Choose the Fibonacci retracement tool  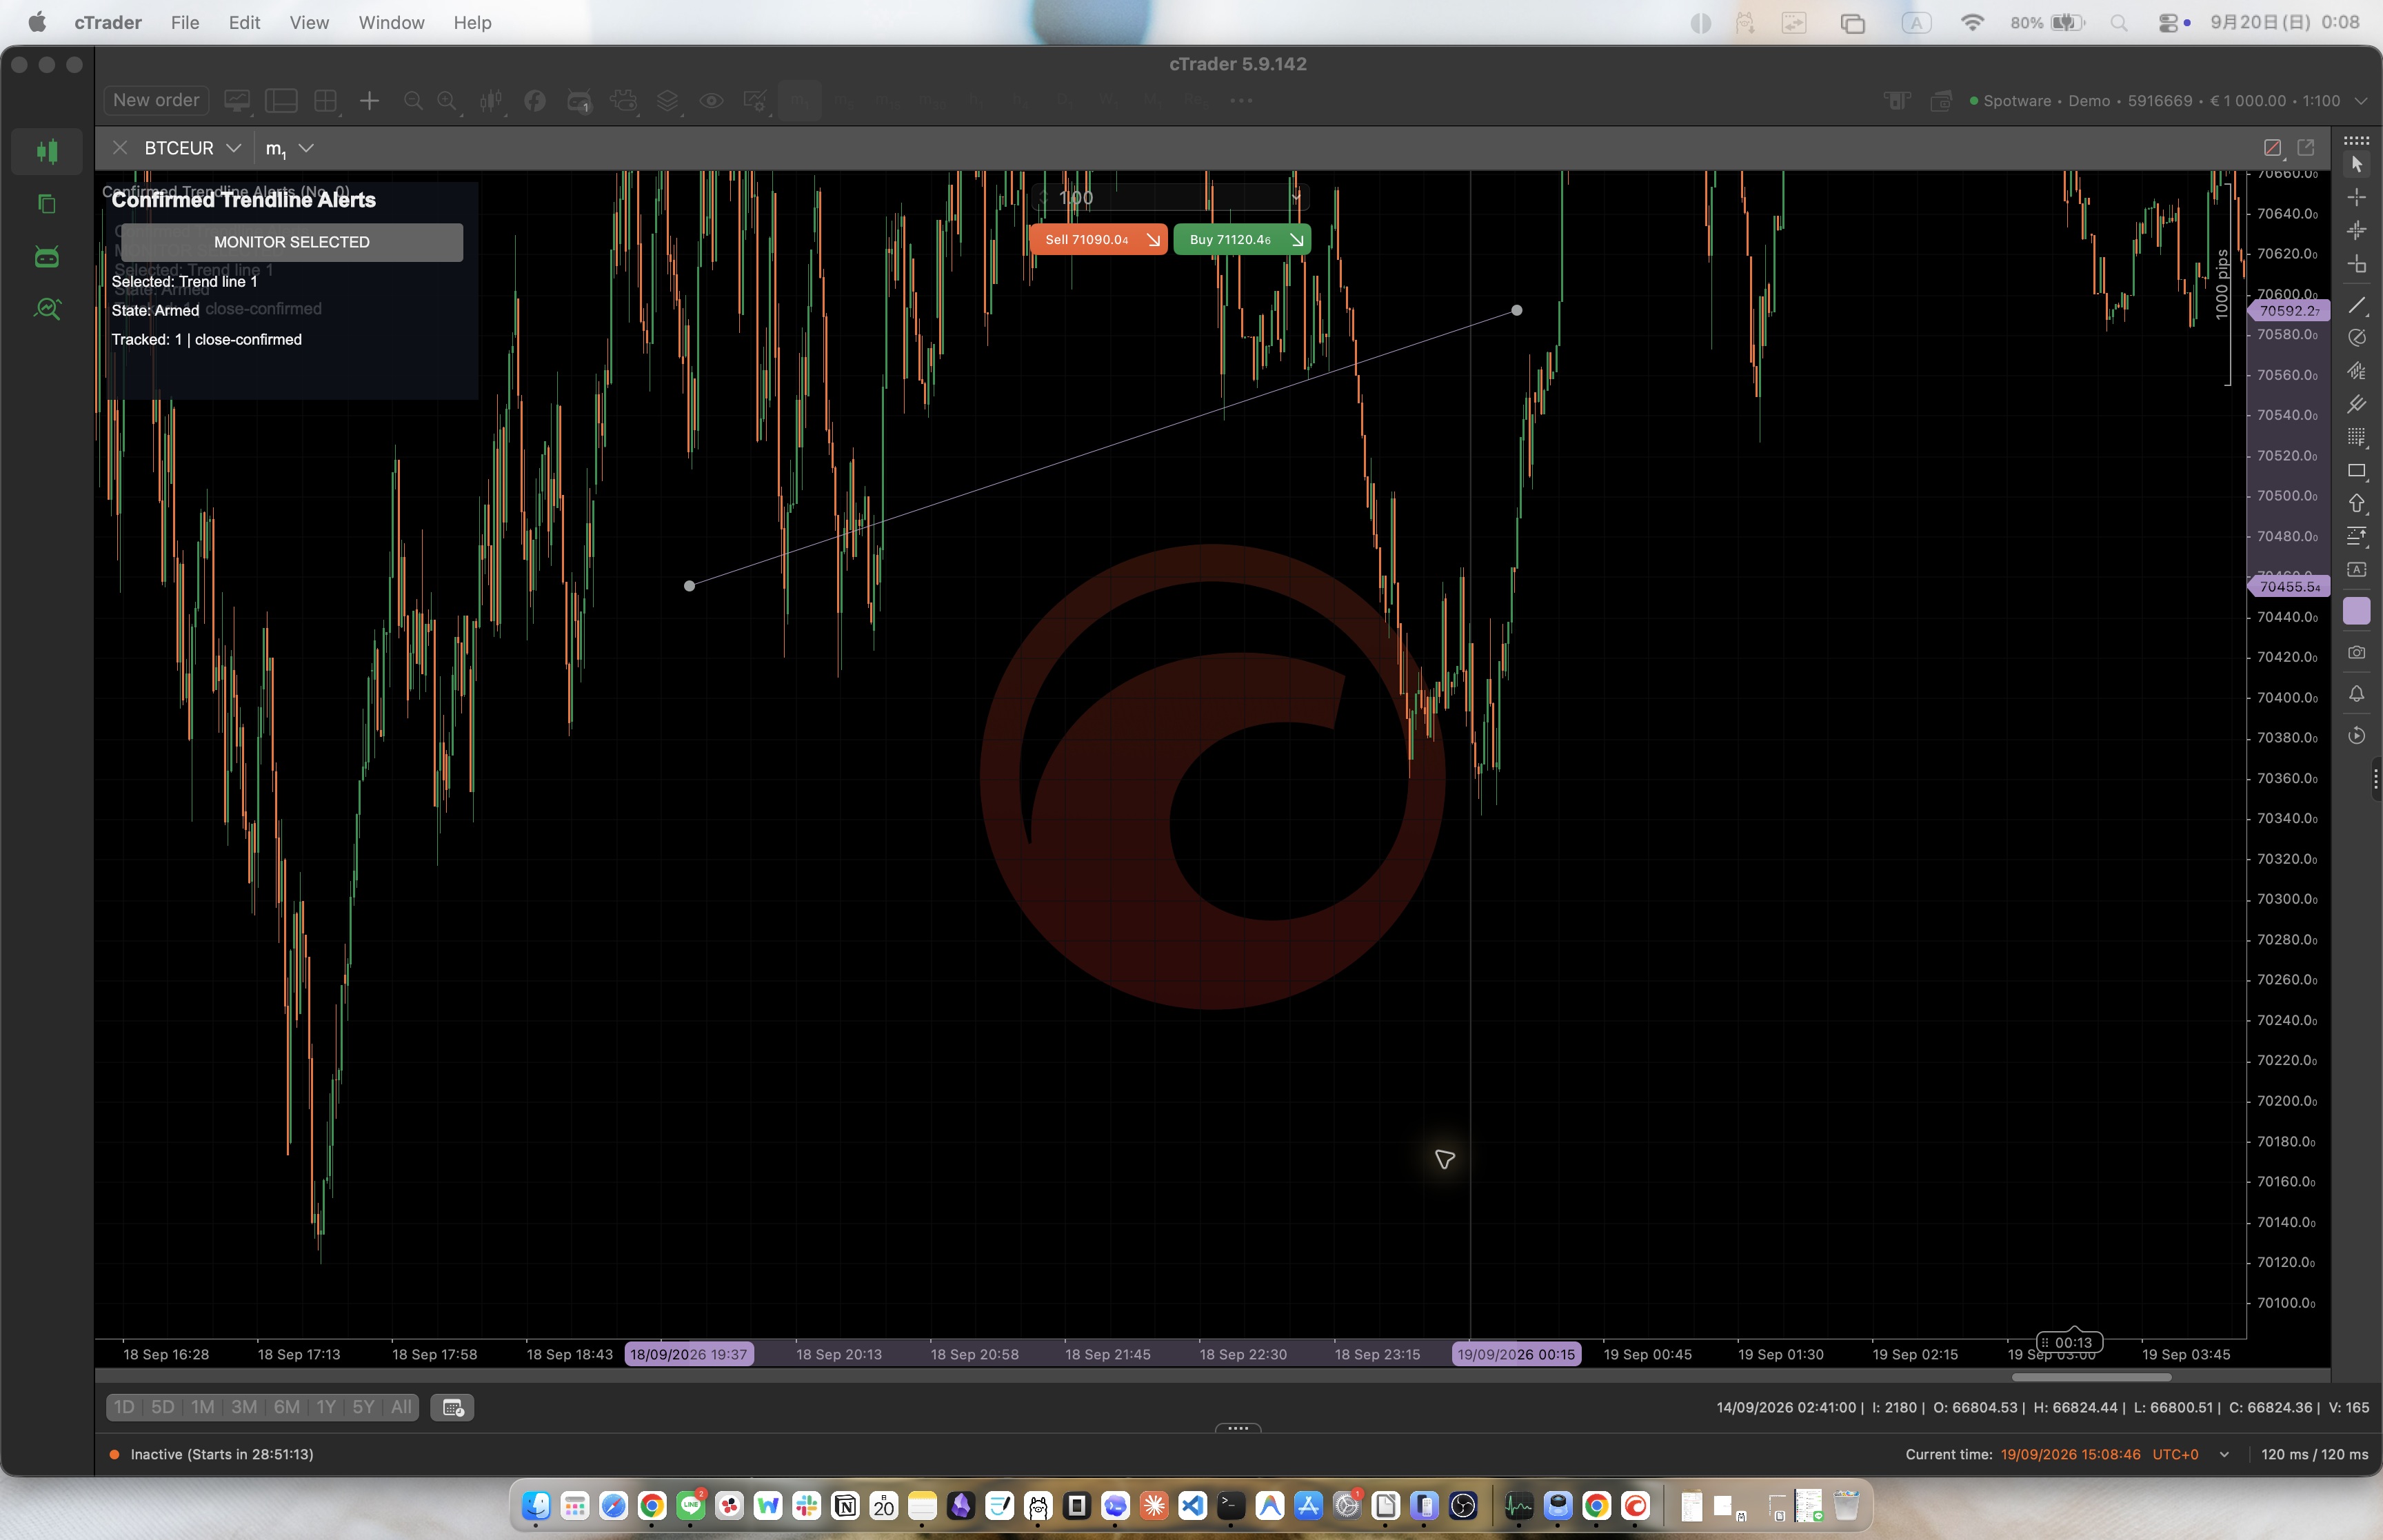point(2356,437)
